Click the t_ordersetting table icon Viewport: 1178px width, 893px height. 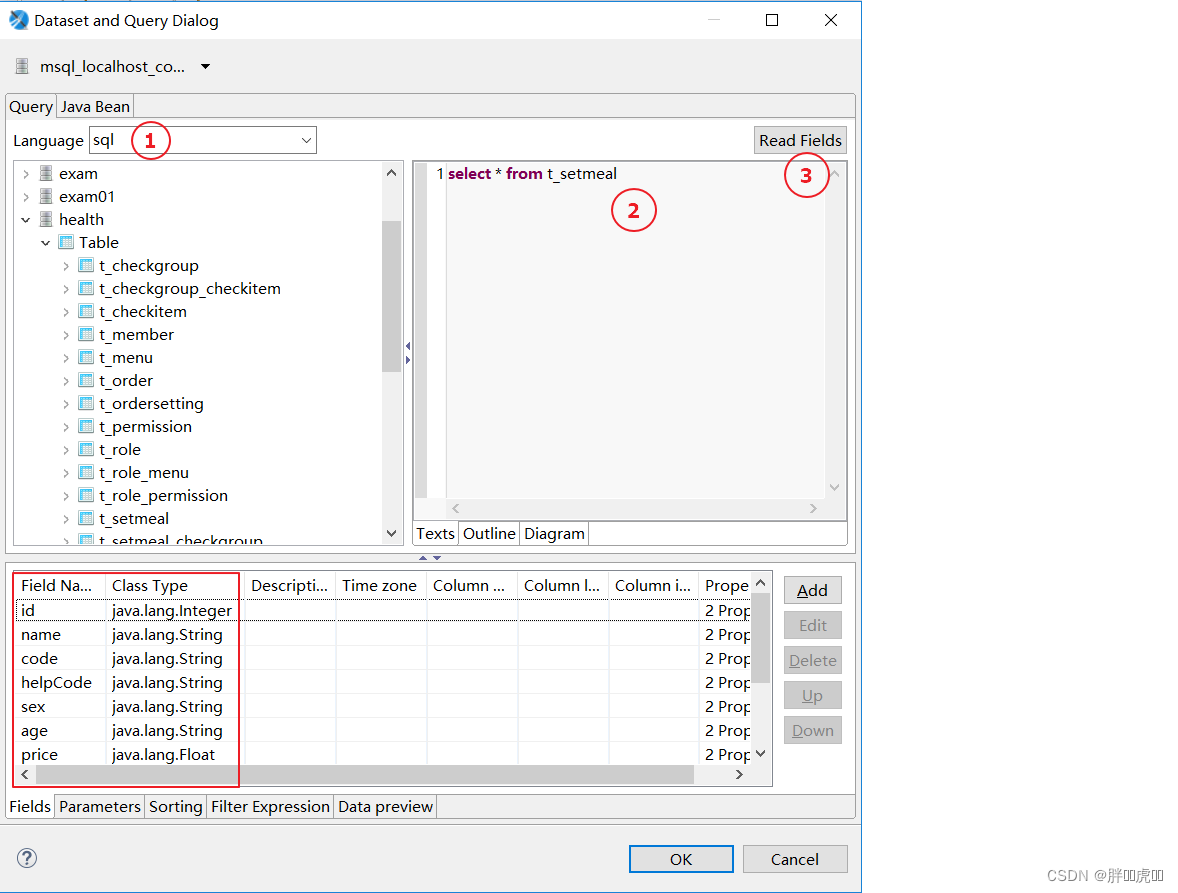tap(86, 403)
